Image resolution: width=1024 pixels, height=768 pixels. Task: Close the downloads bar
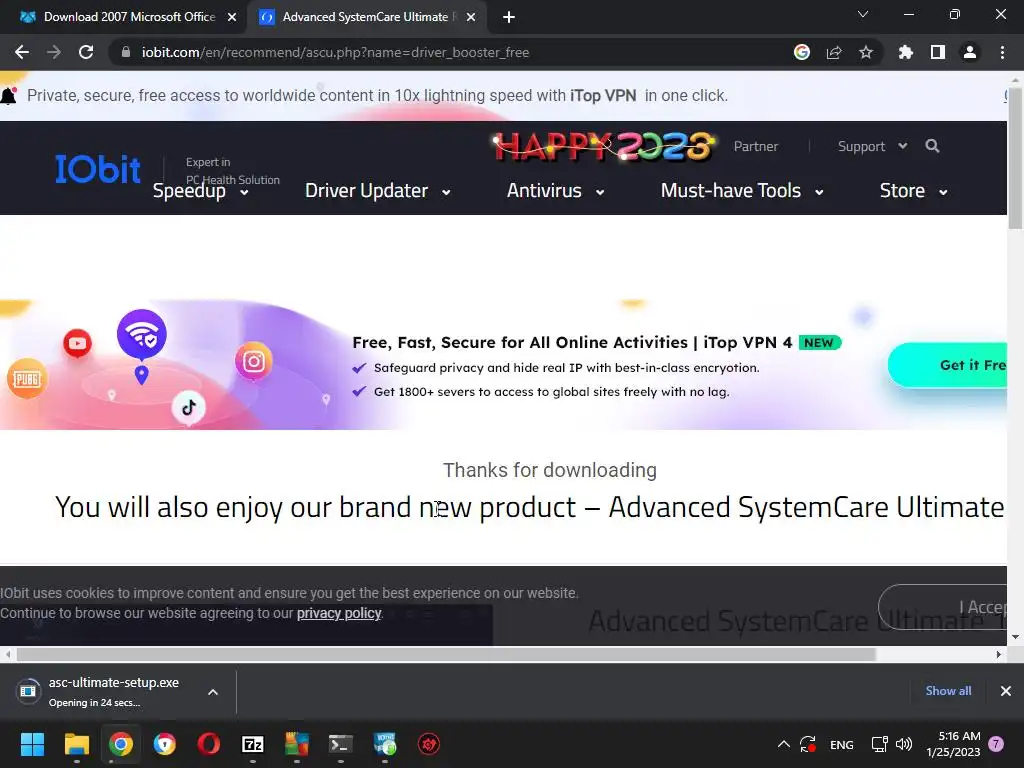[x=1006, y=691]
